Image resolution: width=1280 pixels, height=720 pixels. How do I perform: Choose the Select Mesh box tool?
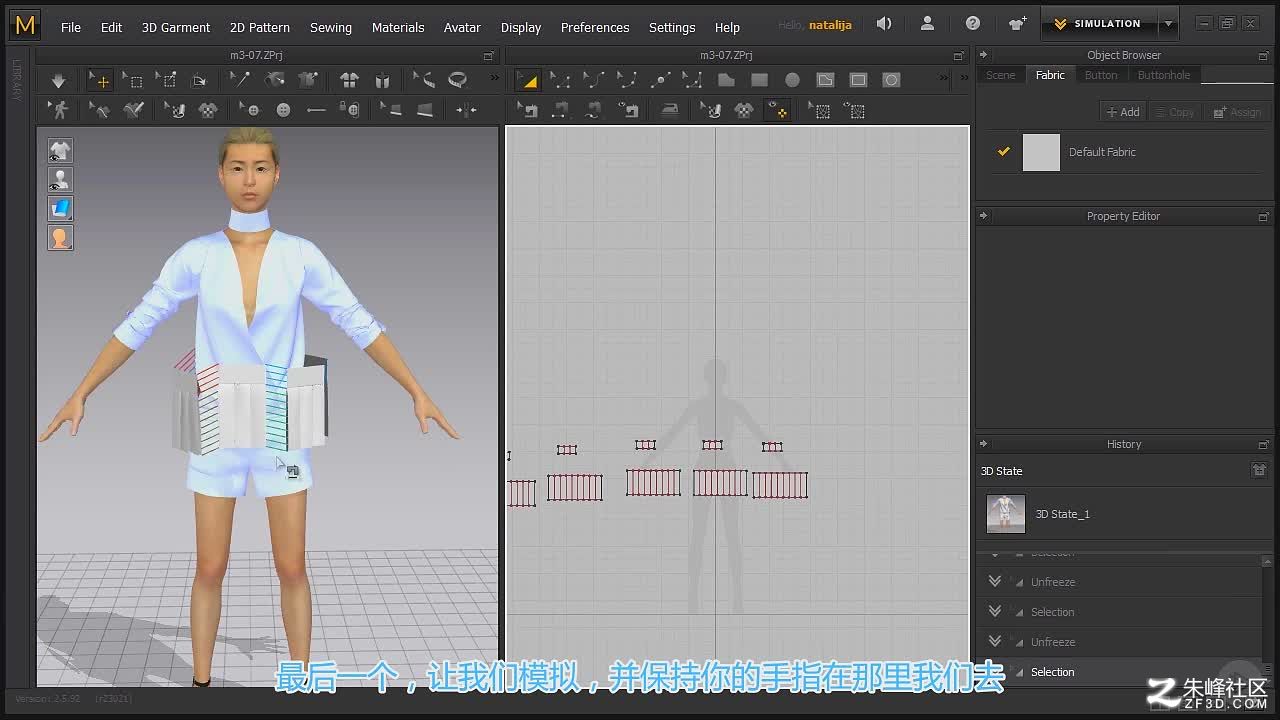pos(132,80)
